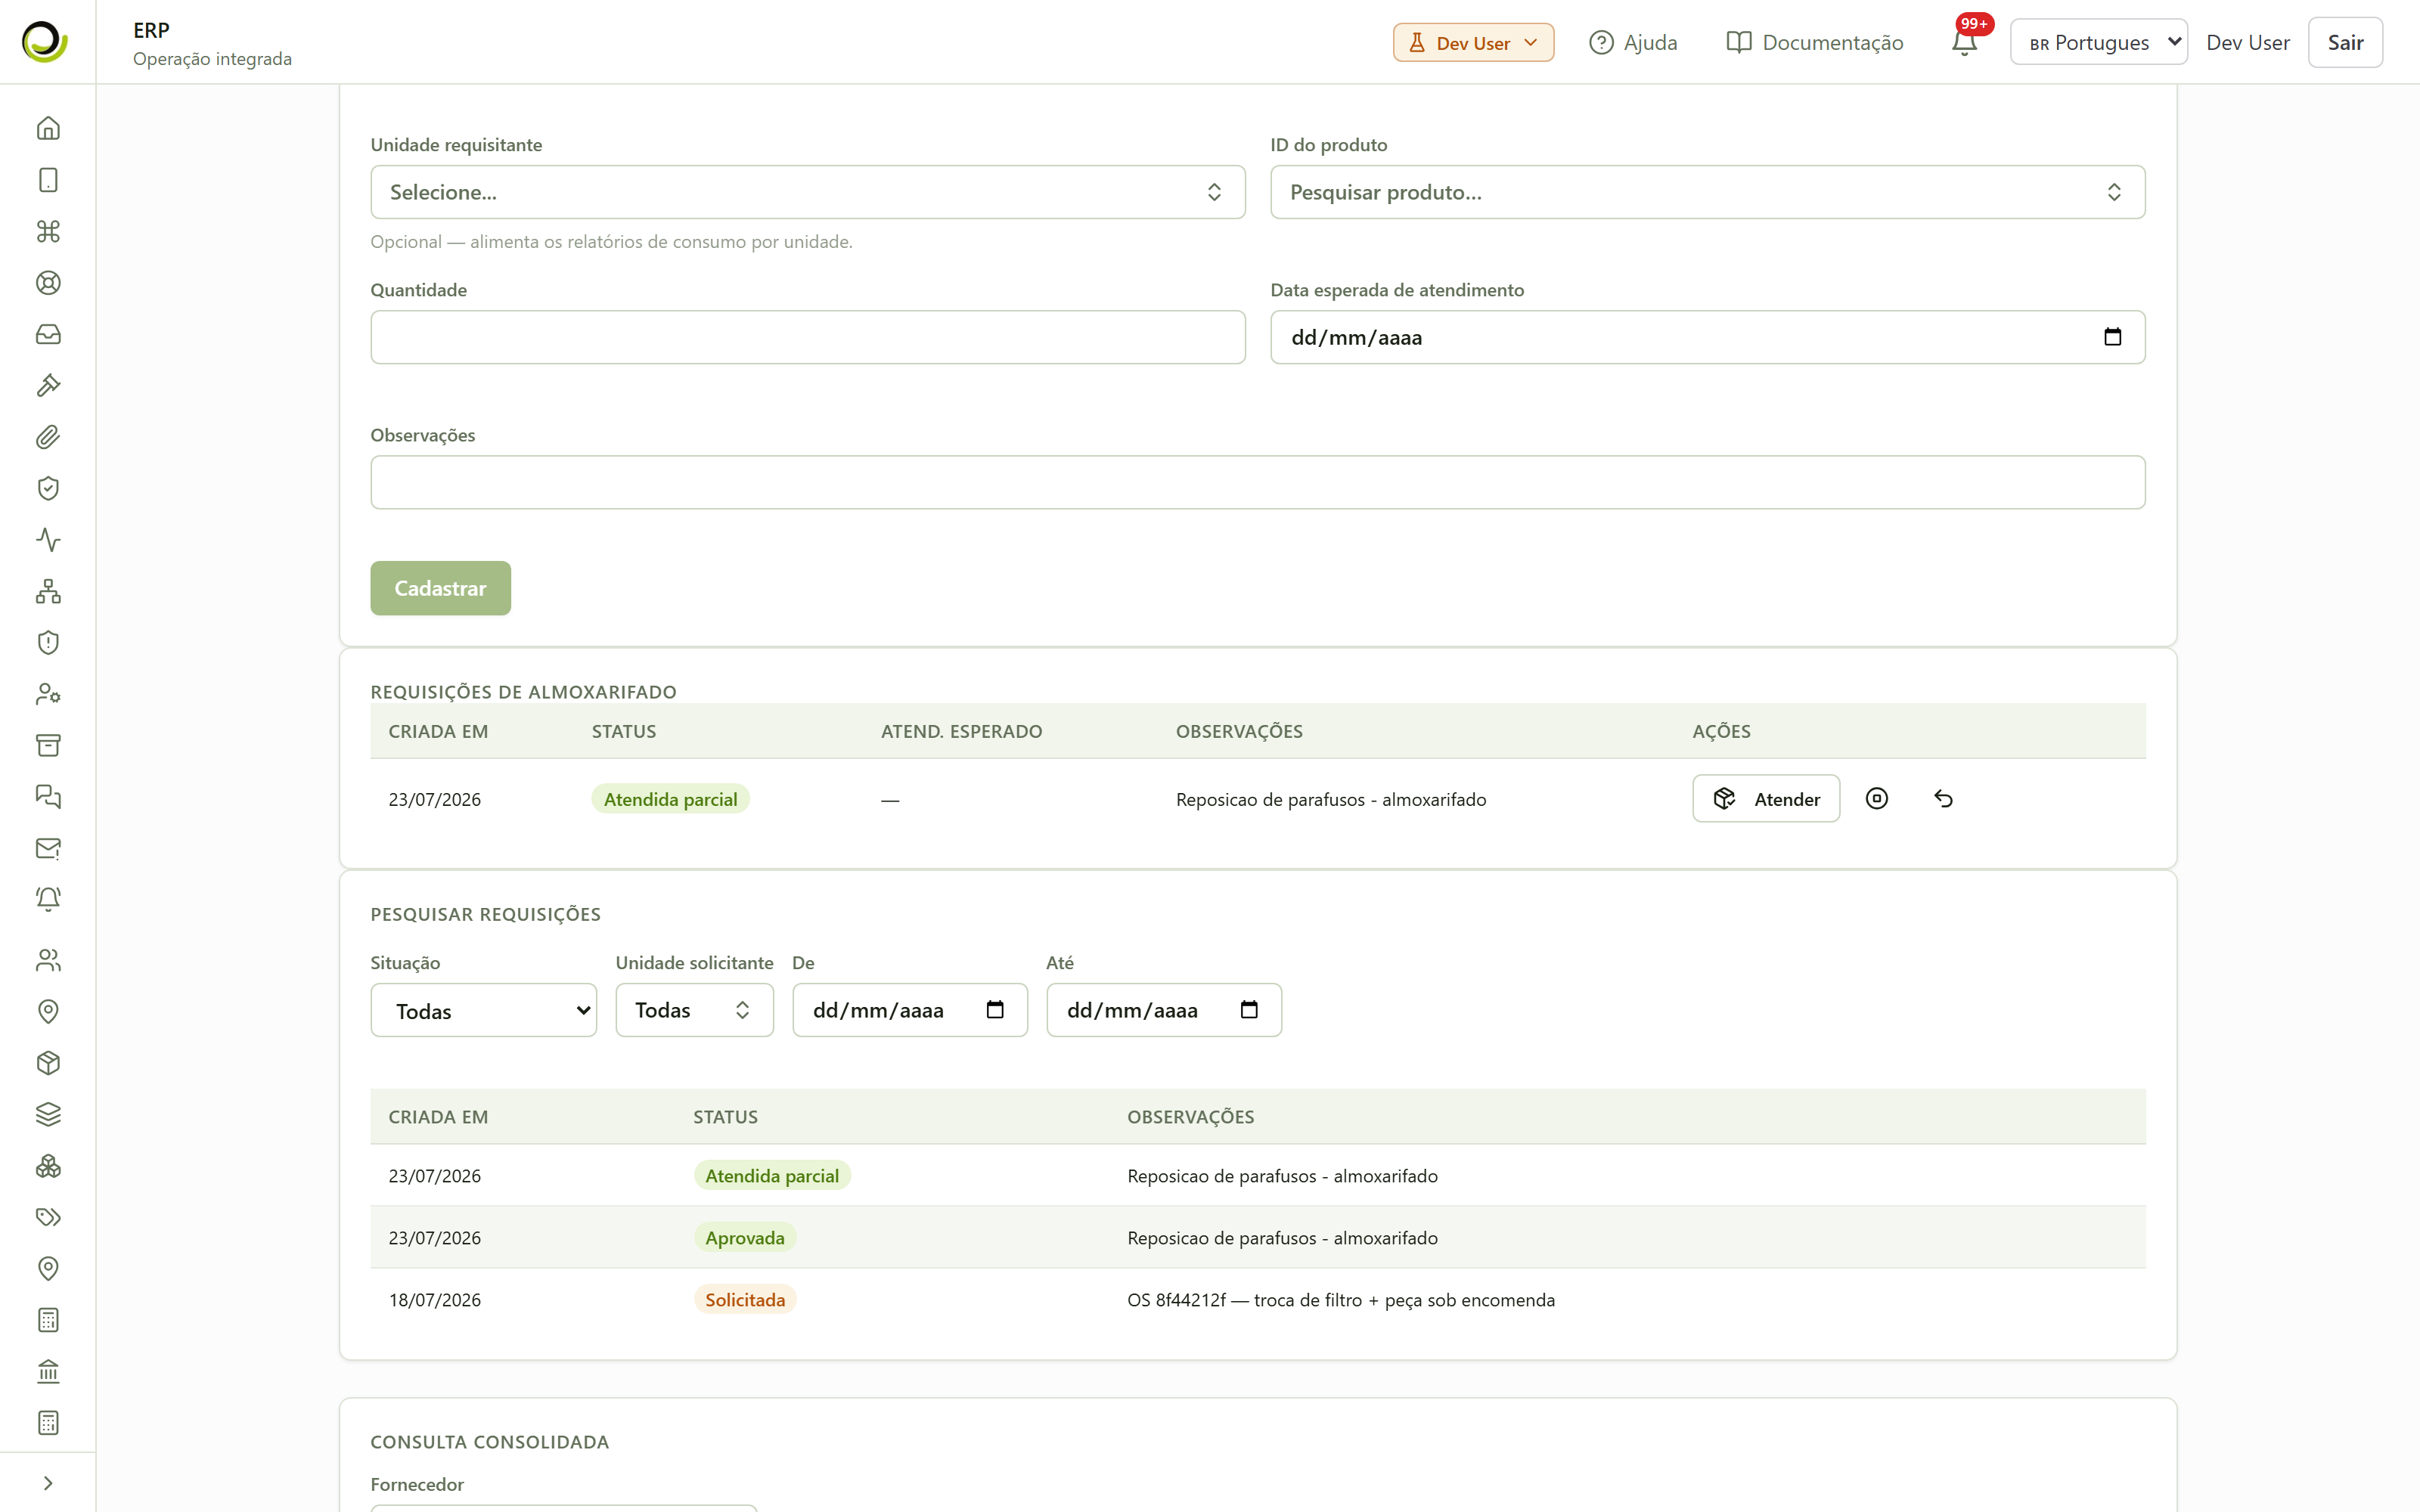The height and width of the screenshot is (1512, 2420).
Task: Open notifications bell with 99+ badge
Action: (x=1965, y=42)
